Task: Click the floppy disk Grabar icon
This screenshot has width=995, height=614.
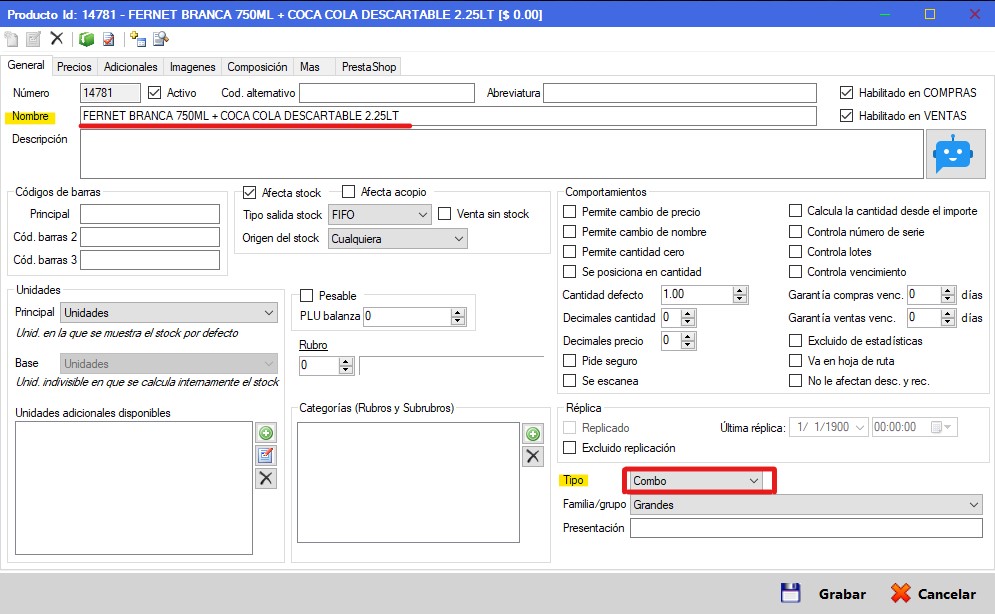Action: point(790,593)
